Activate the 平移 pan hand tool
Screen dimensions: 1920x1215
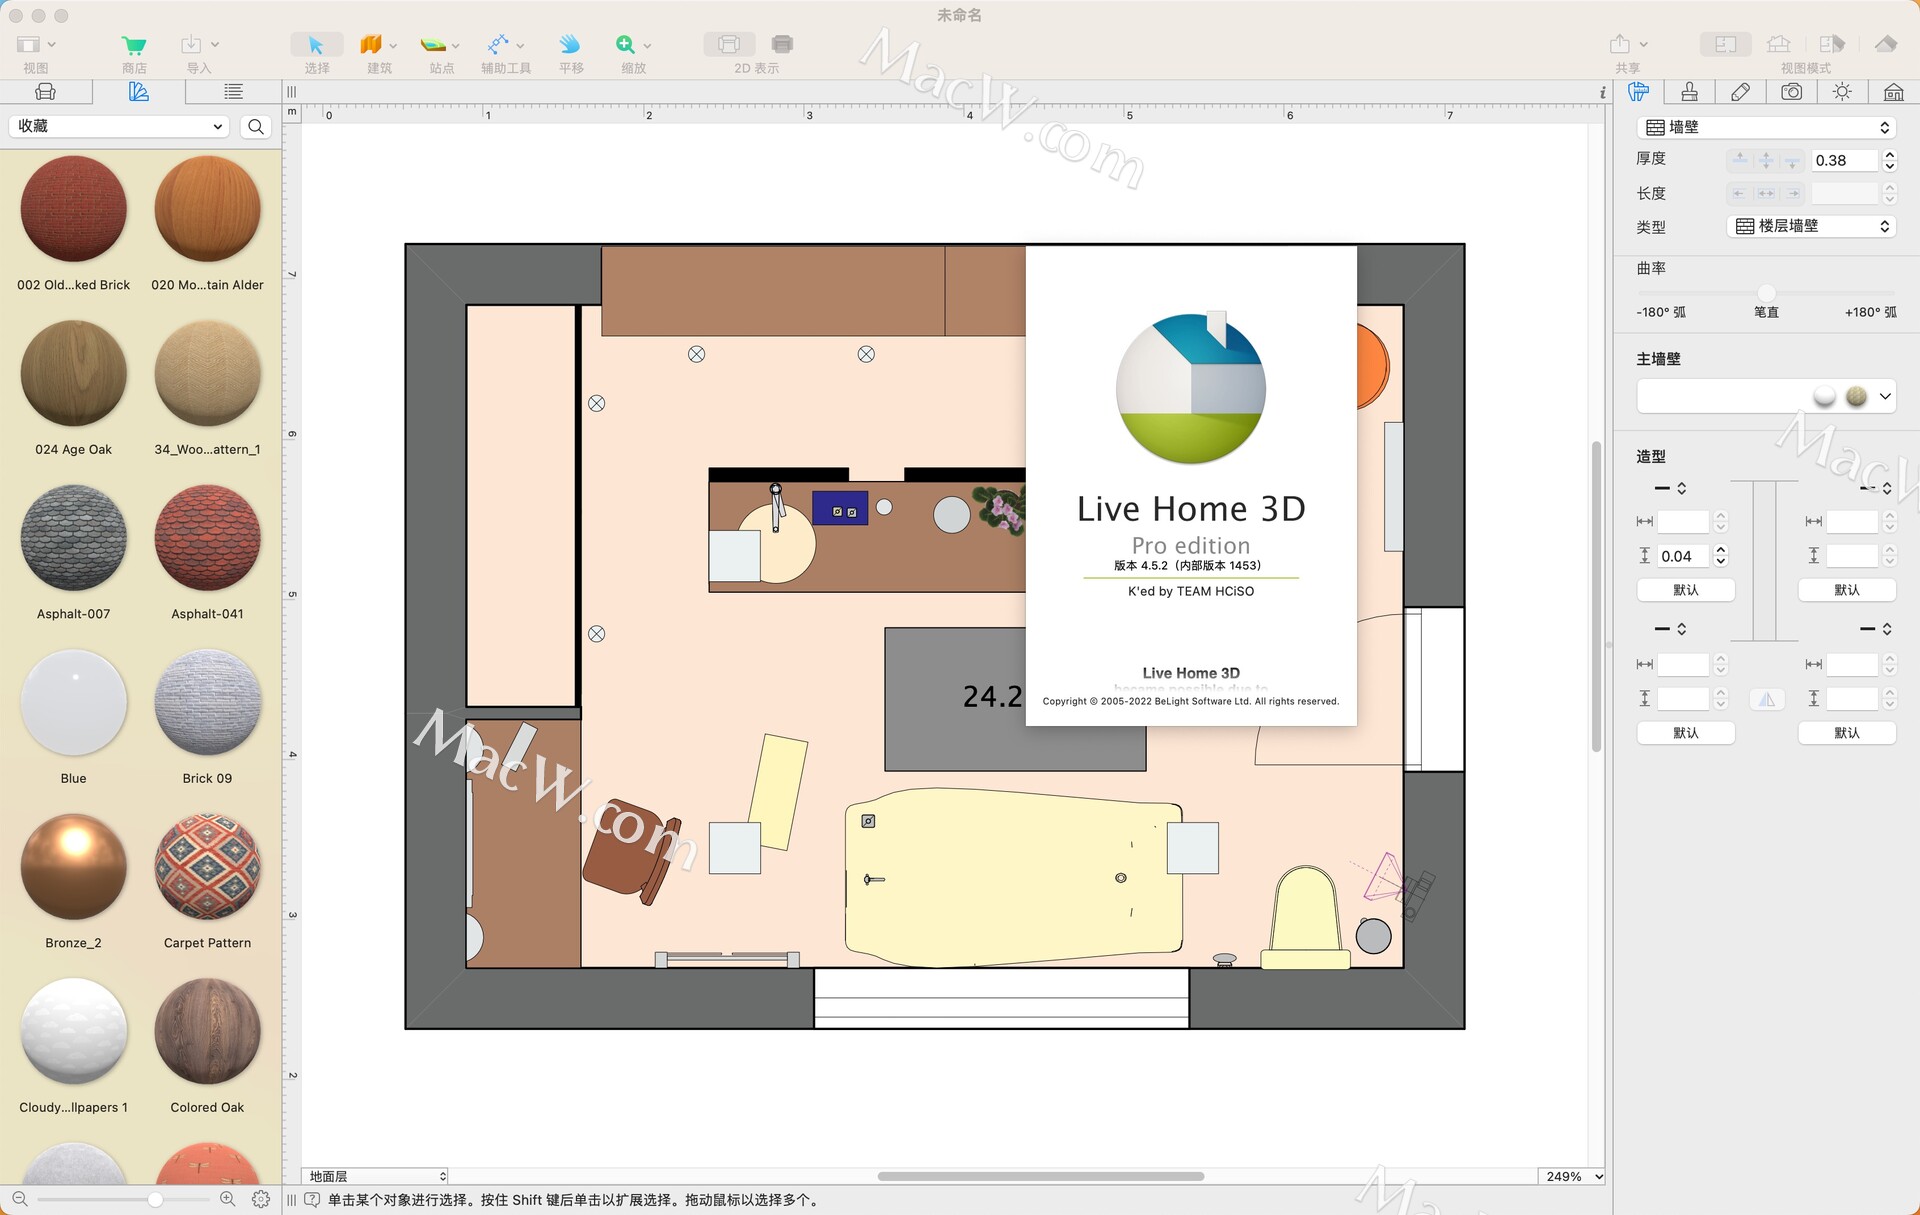click(570, 44)
